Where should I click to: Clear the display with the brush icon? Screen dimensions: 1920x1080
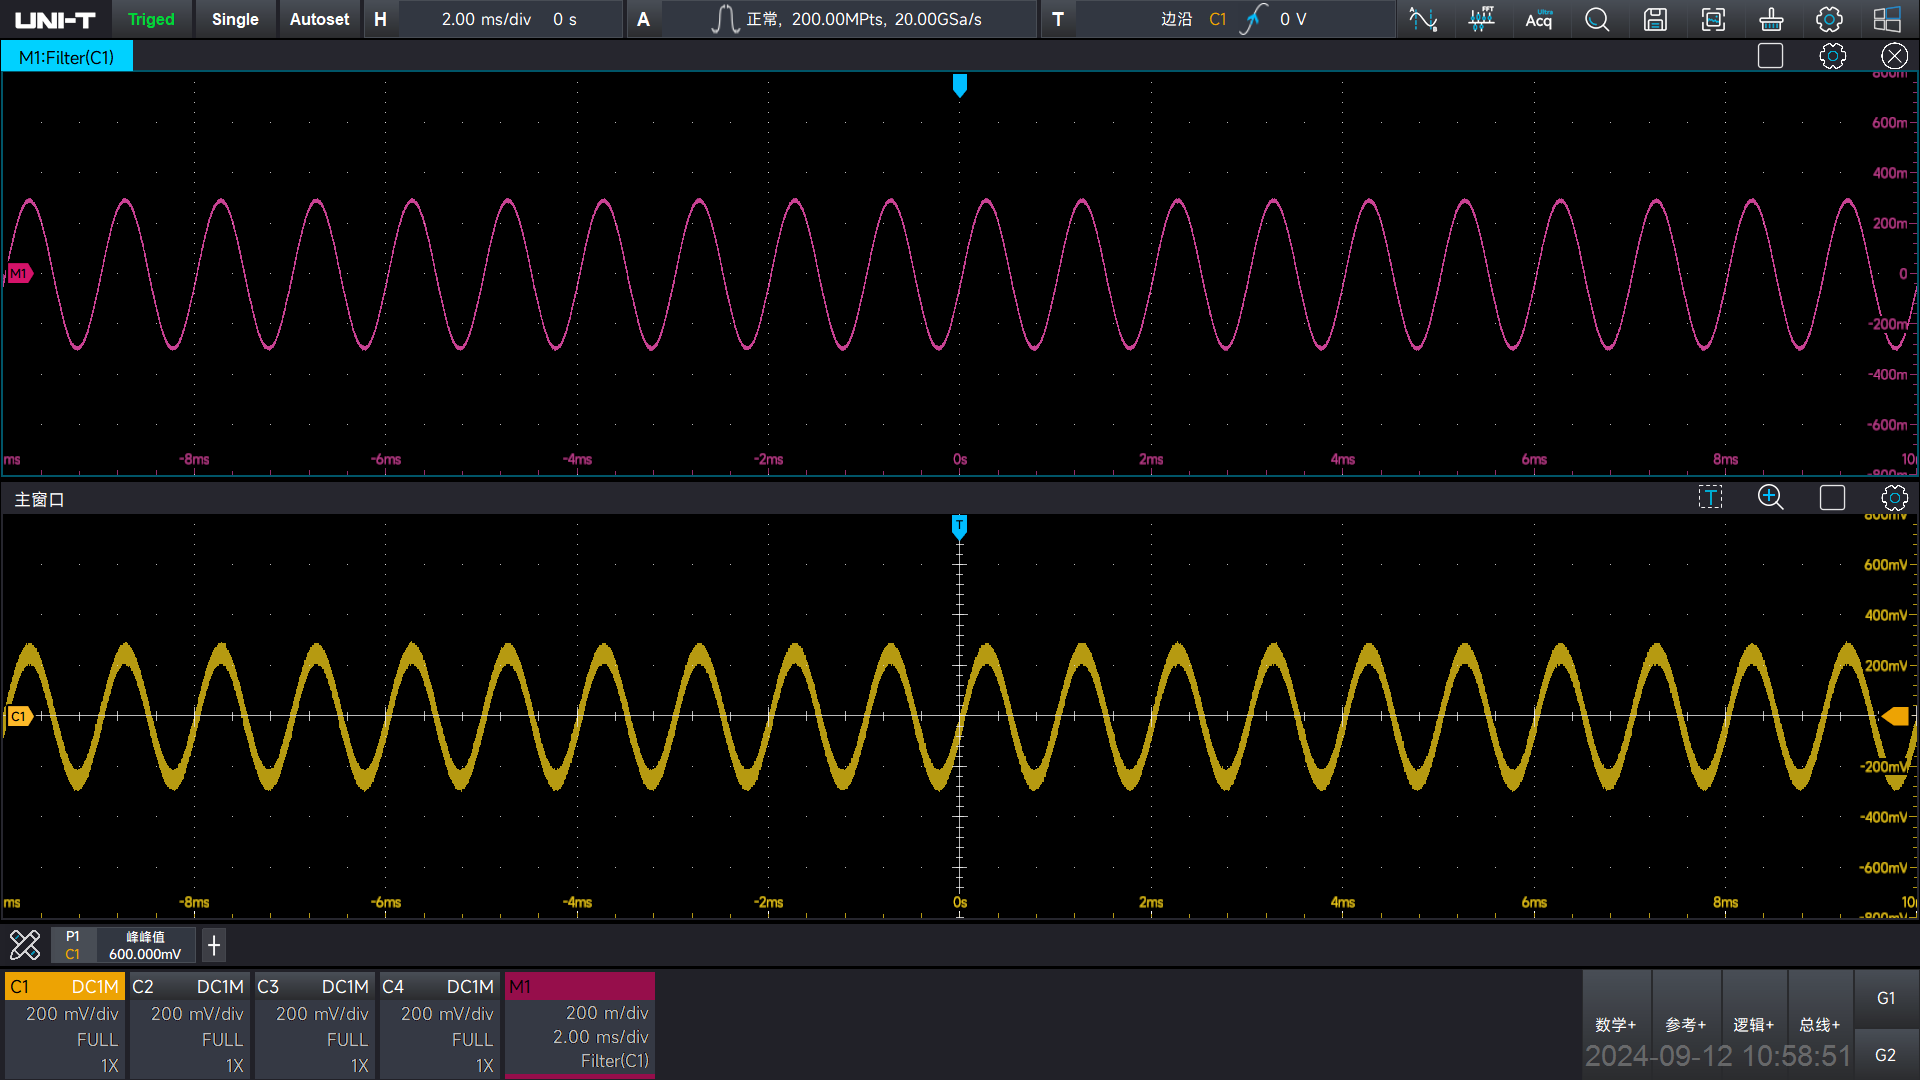click(x=1771, y=19)
